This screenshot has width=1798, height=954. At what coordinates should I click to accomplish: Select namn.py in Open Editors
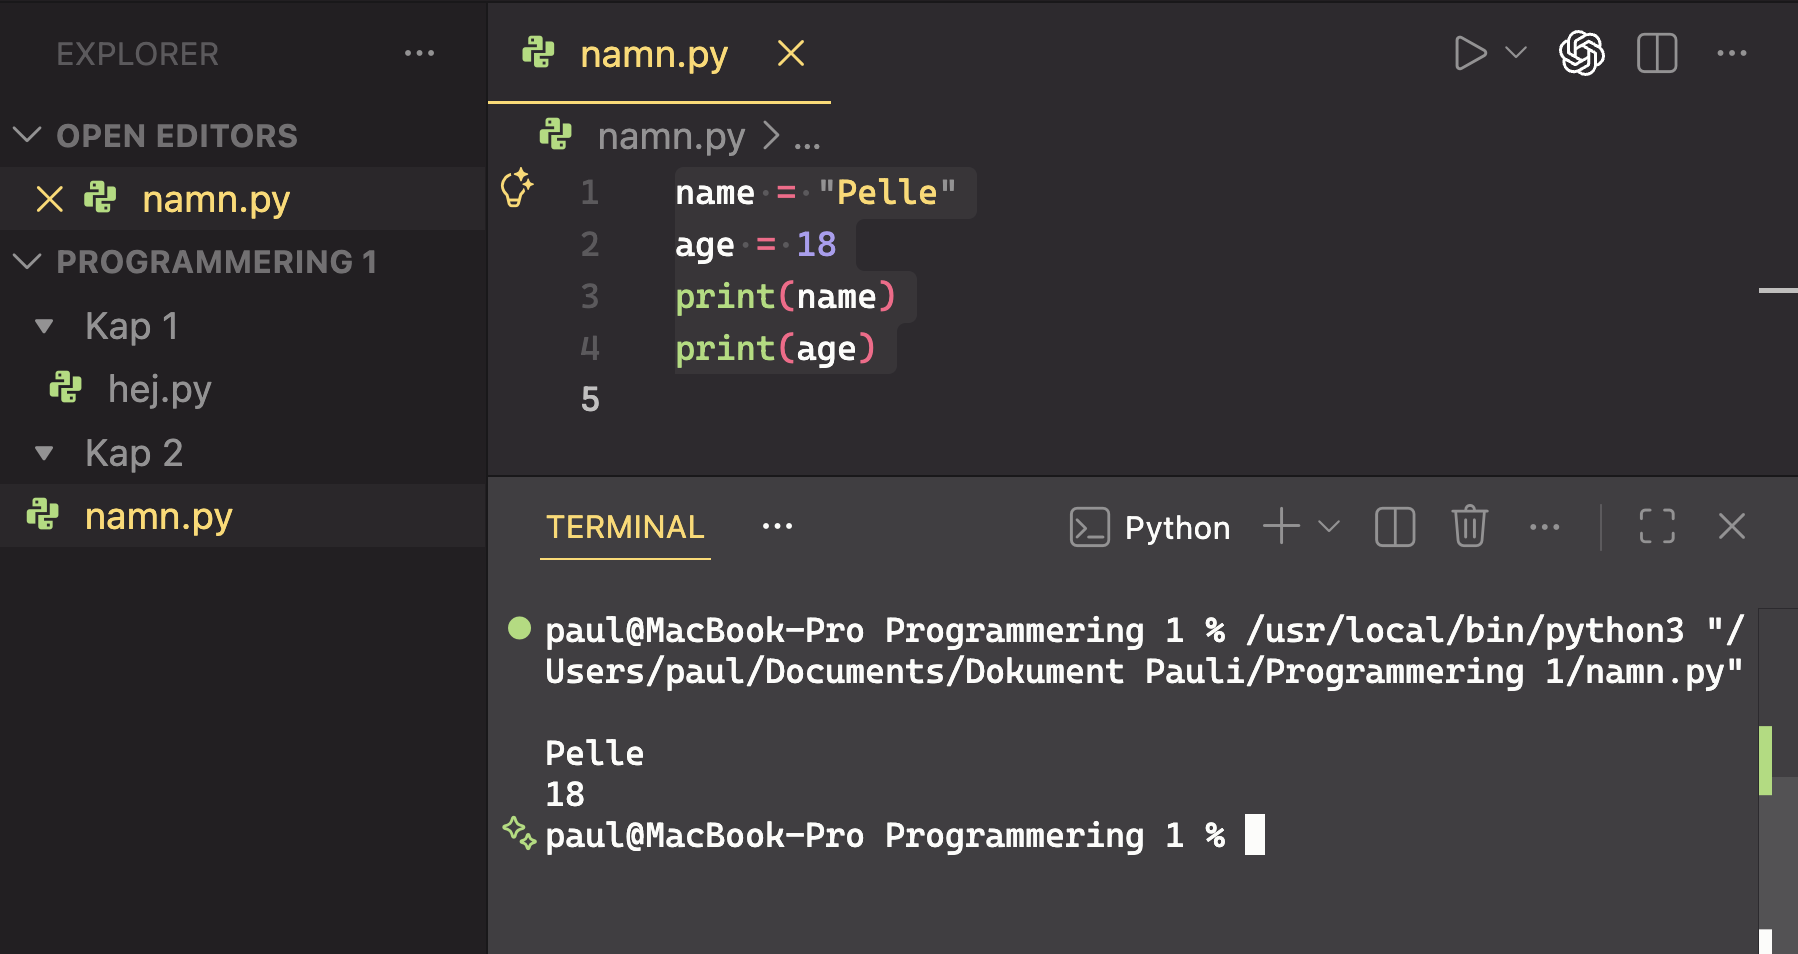(x=216, y=199)
